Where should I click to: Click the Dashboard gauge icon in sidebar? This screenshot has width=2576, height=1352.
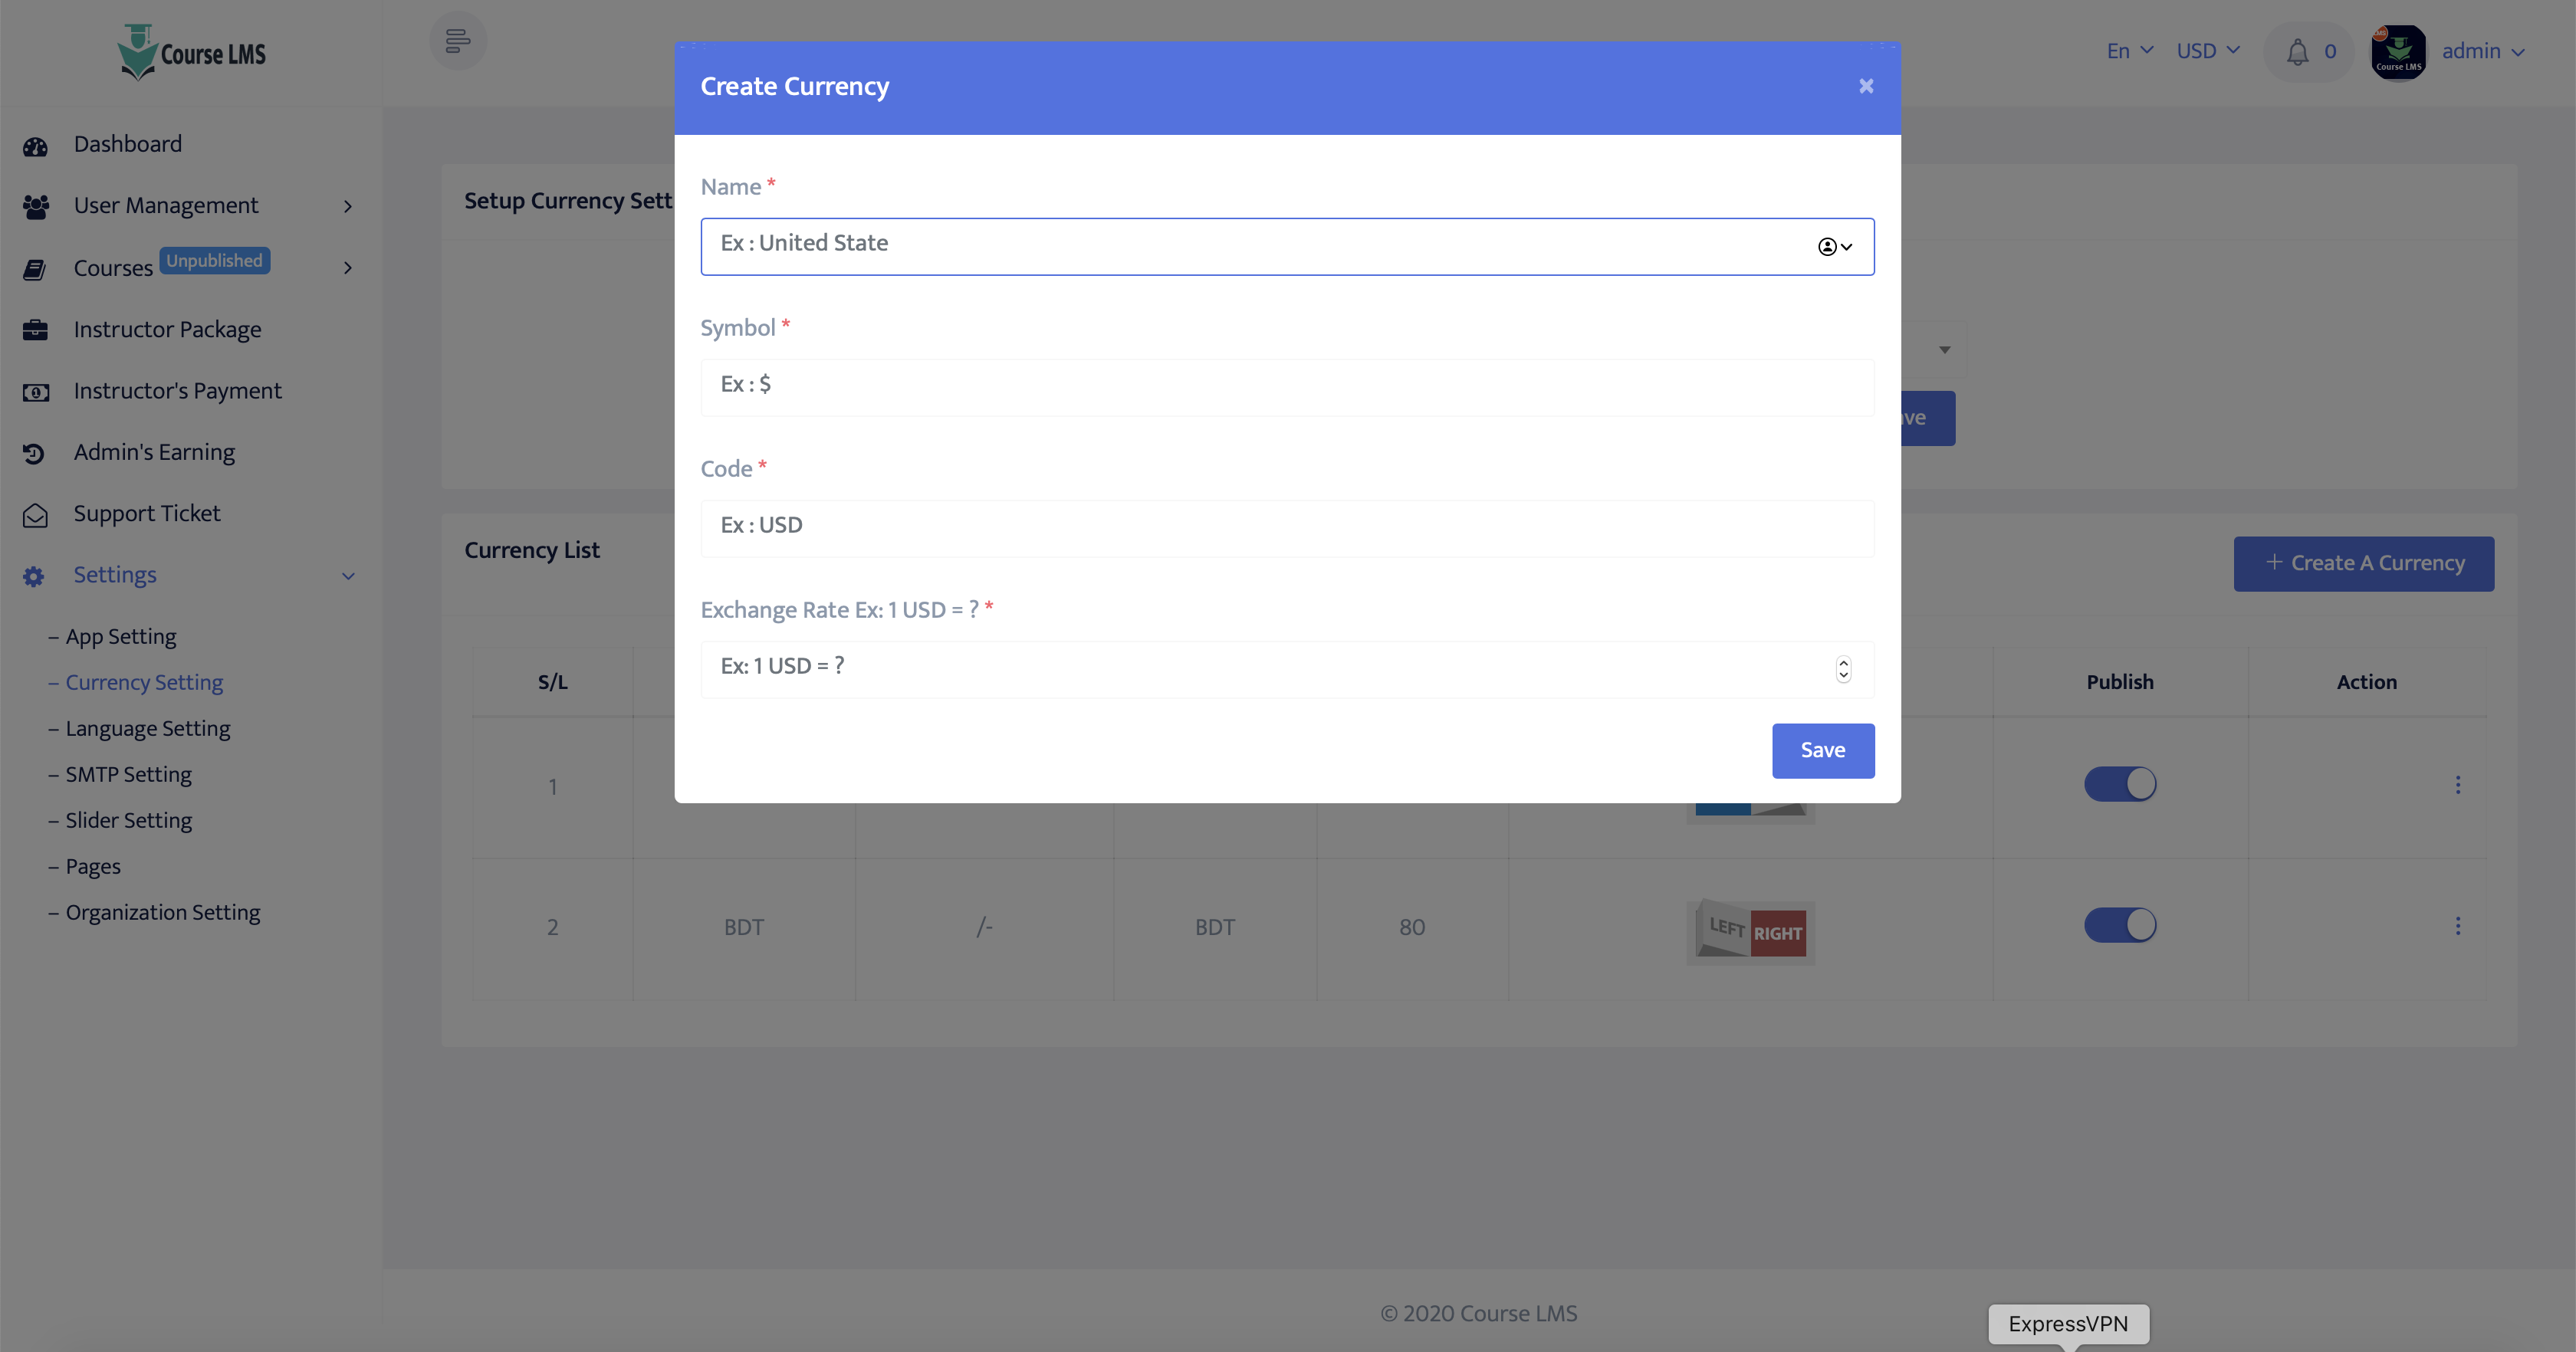(35, 146)
